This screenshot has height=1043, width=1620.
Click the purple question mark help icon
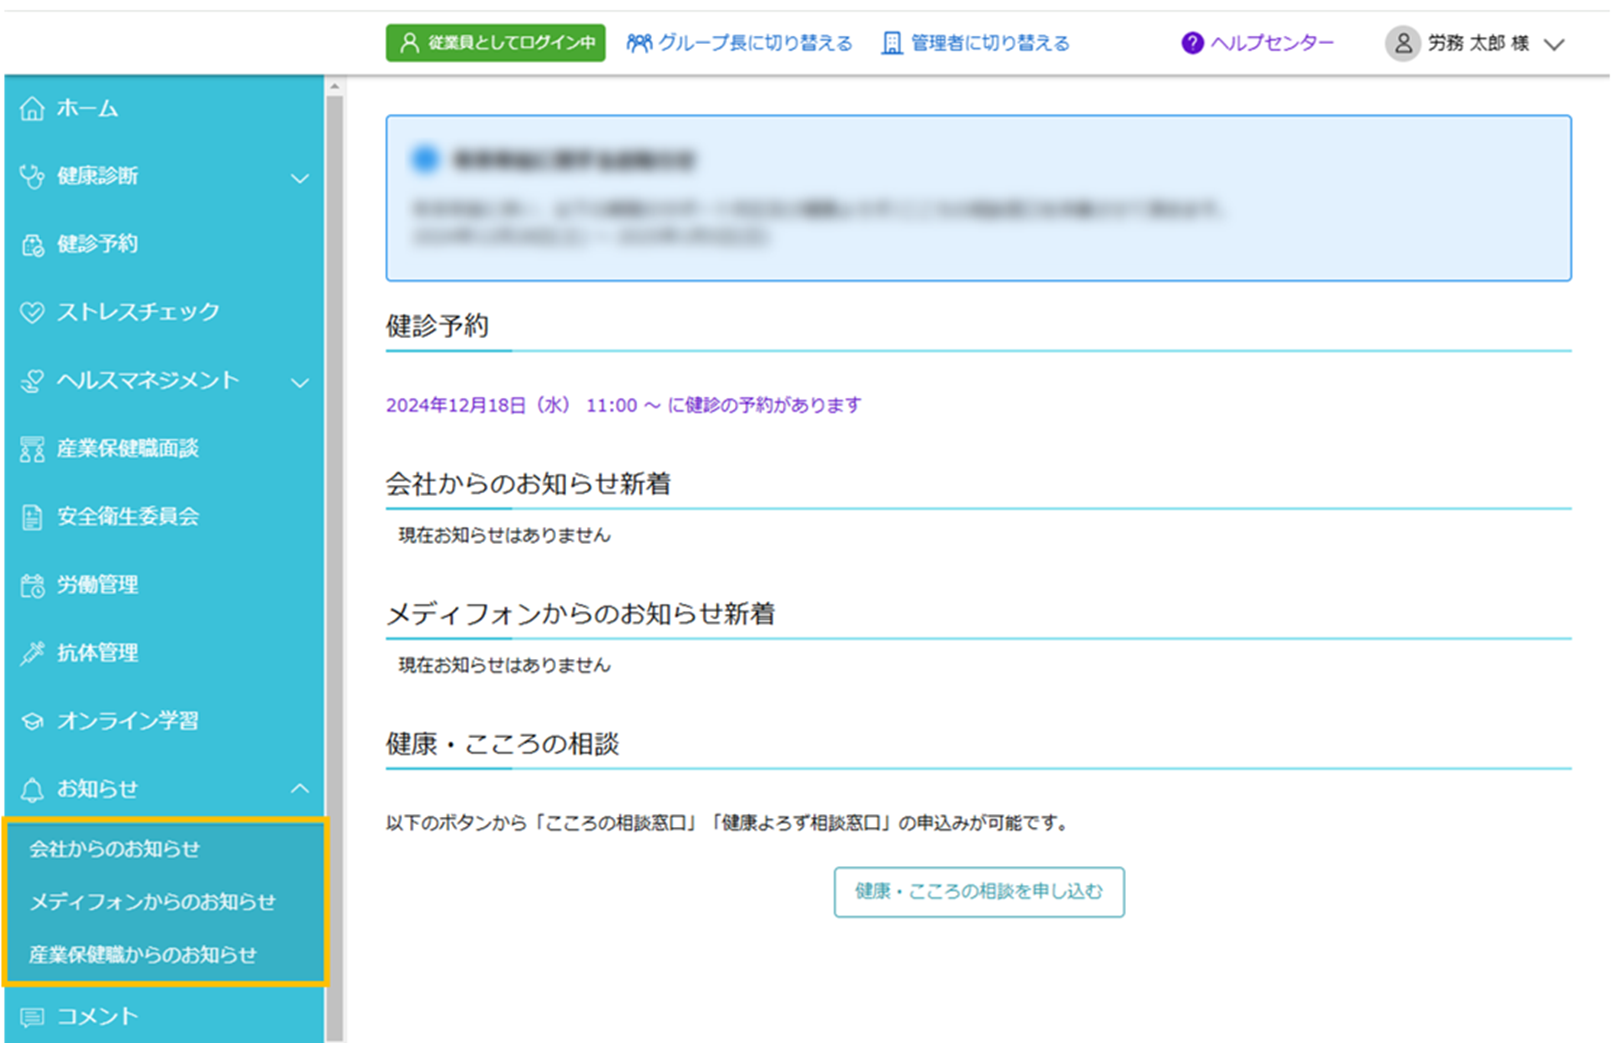coord(1192,43)
